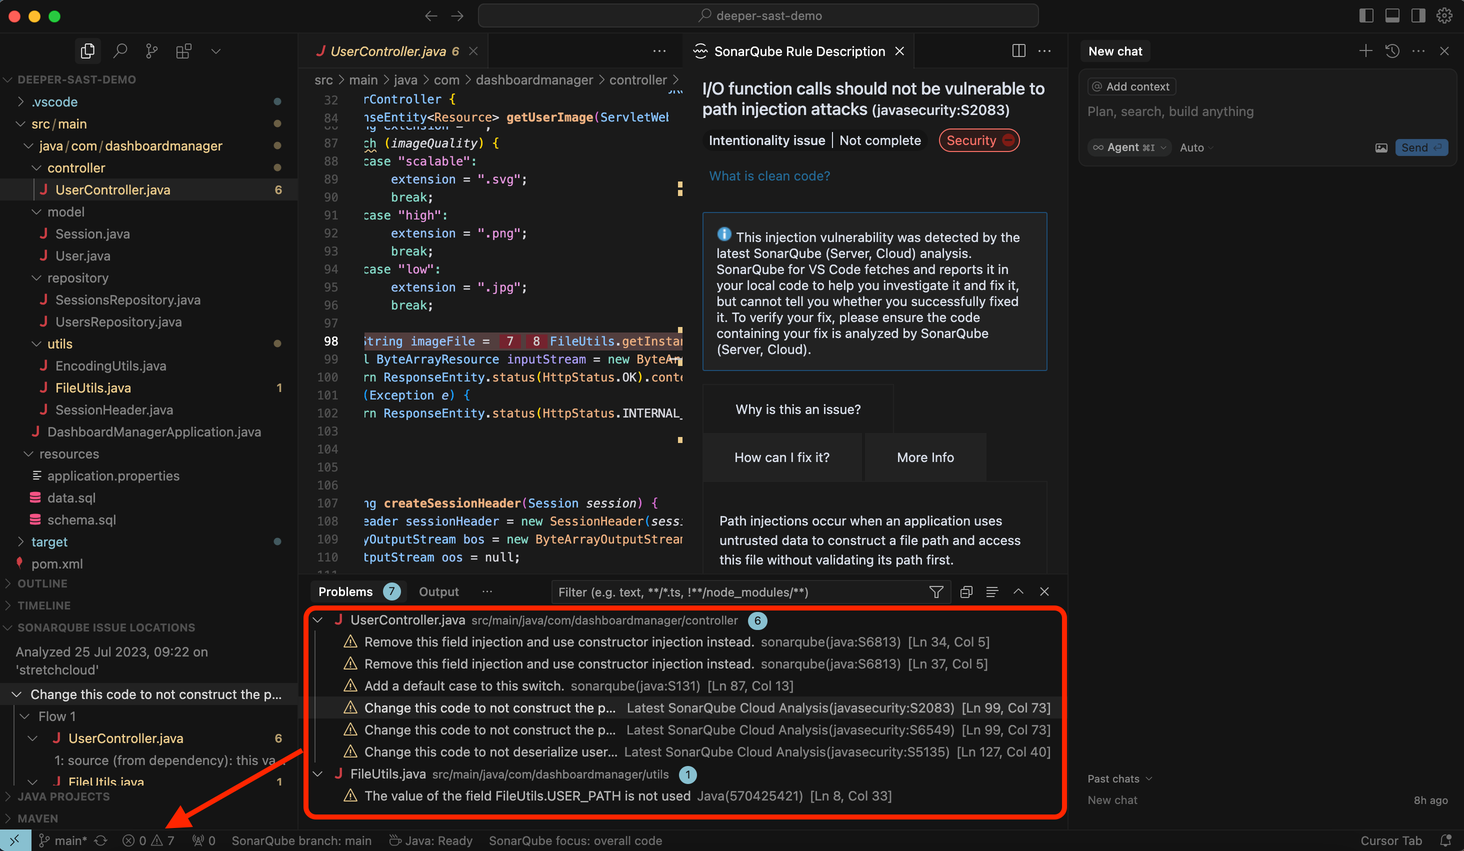Switch to the Output tab

click(x=438, y=591)
